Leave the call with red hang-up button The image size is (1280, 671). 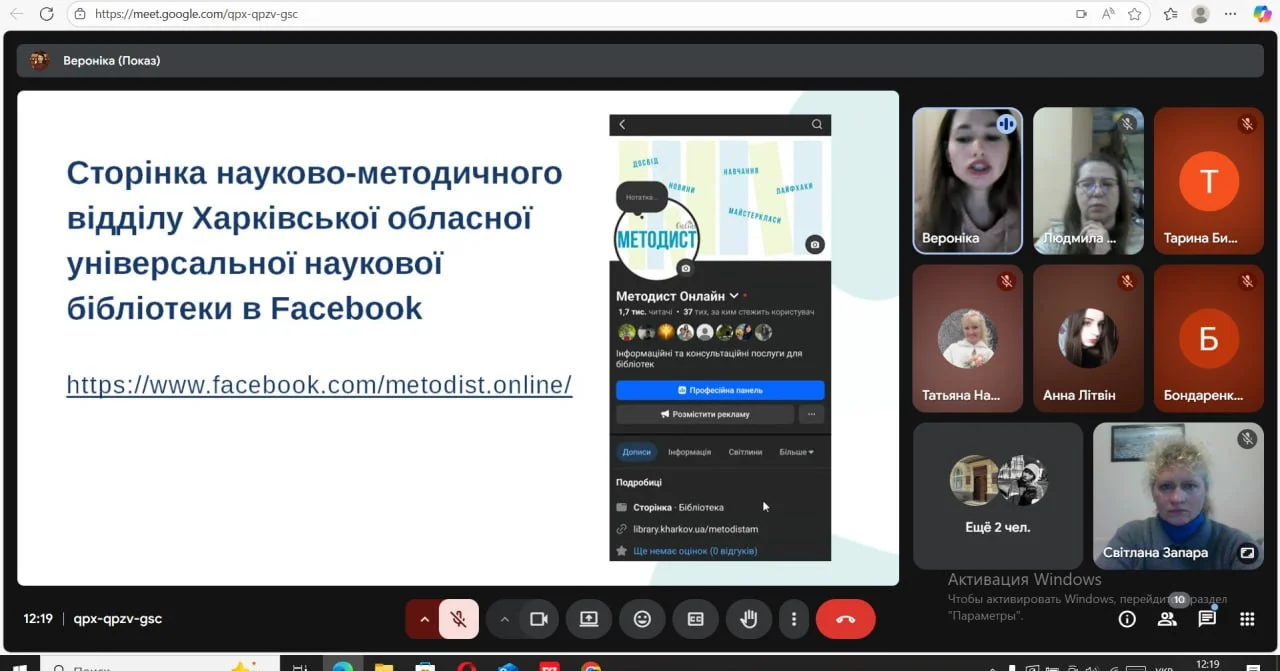click(845, 619)
